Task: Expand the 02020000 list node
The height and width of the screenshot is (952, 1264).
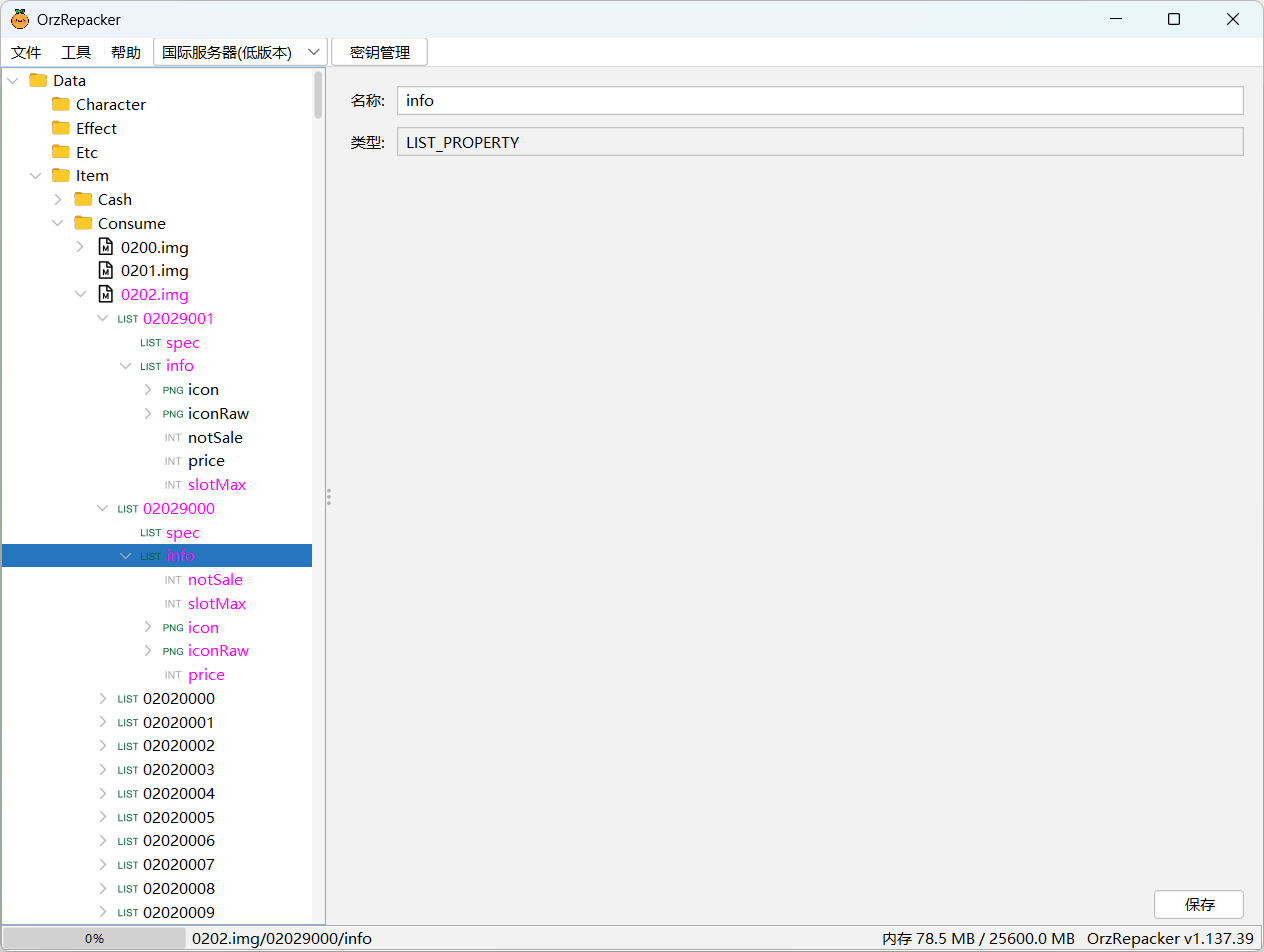Action: tap(103, 698)
